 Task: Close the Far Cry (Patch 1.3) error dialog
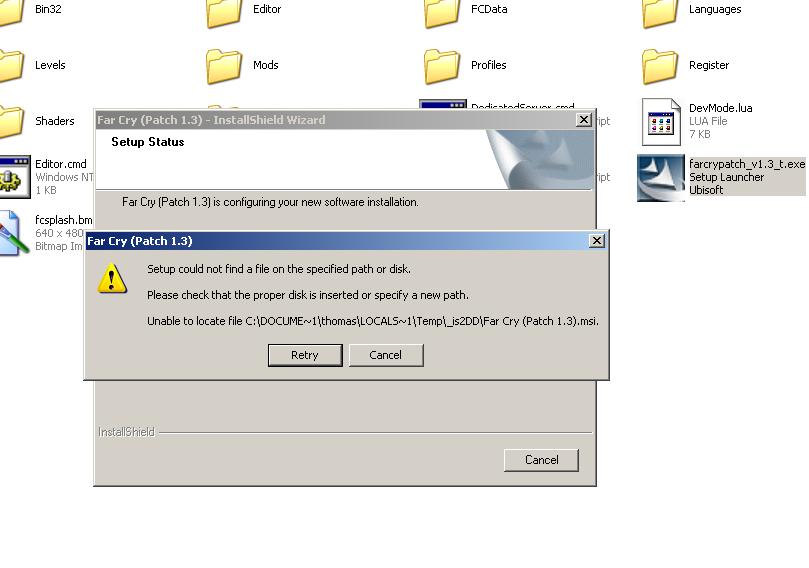[x=596, y=240]
